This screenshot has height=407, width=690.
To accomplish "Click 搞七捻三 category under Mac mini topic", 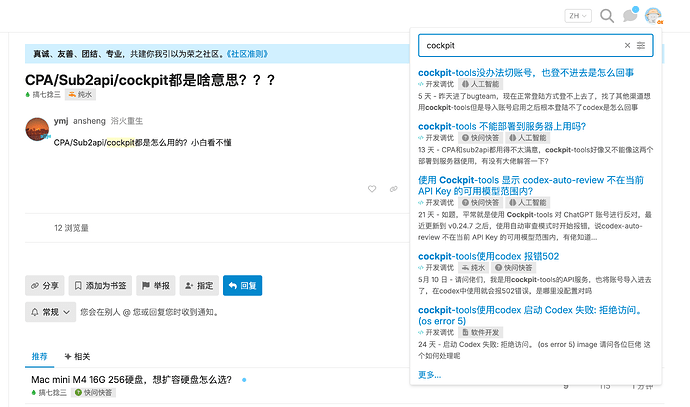I will pos(49,392).
